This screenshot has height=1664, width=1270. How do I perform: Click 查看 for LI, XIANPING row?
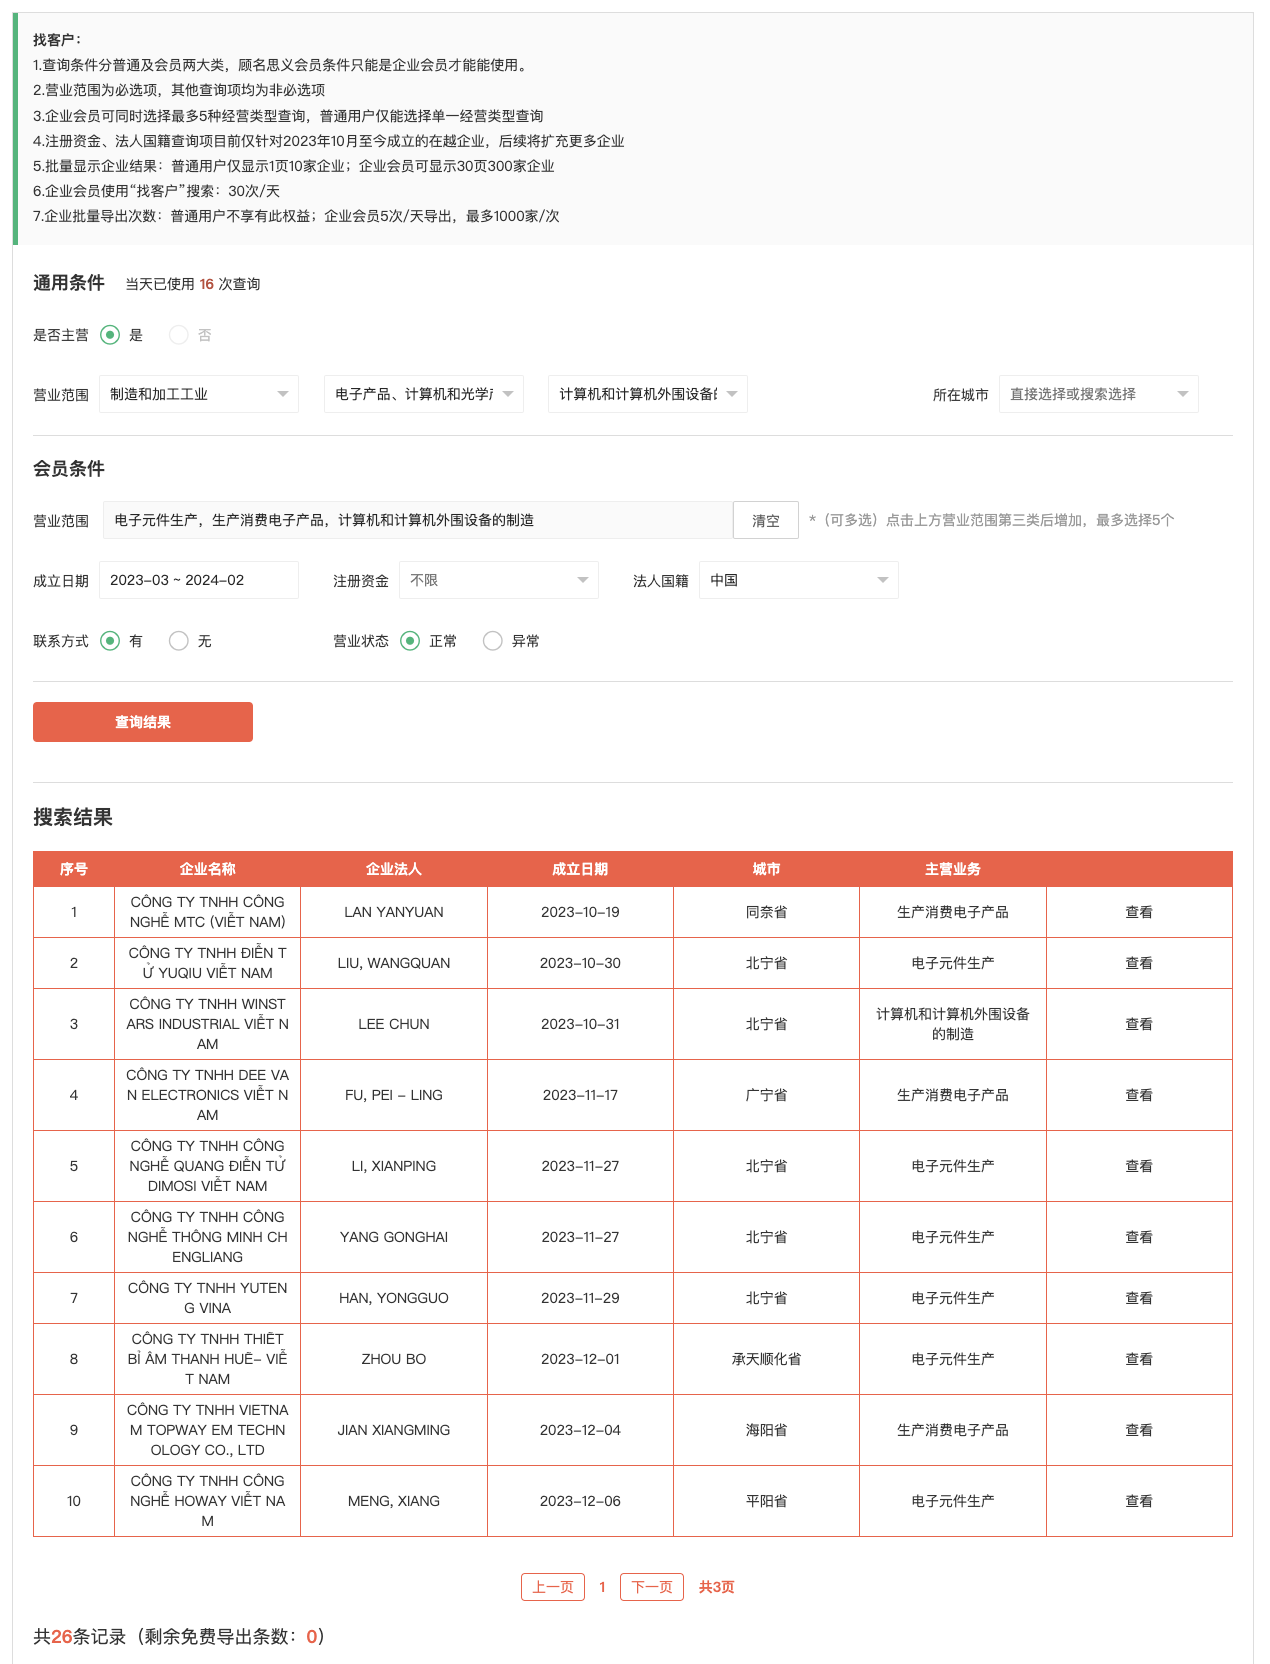(x=1139, y=1166)
